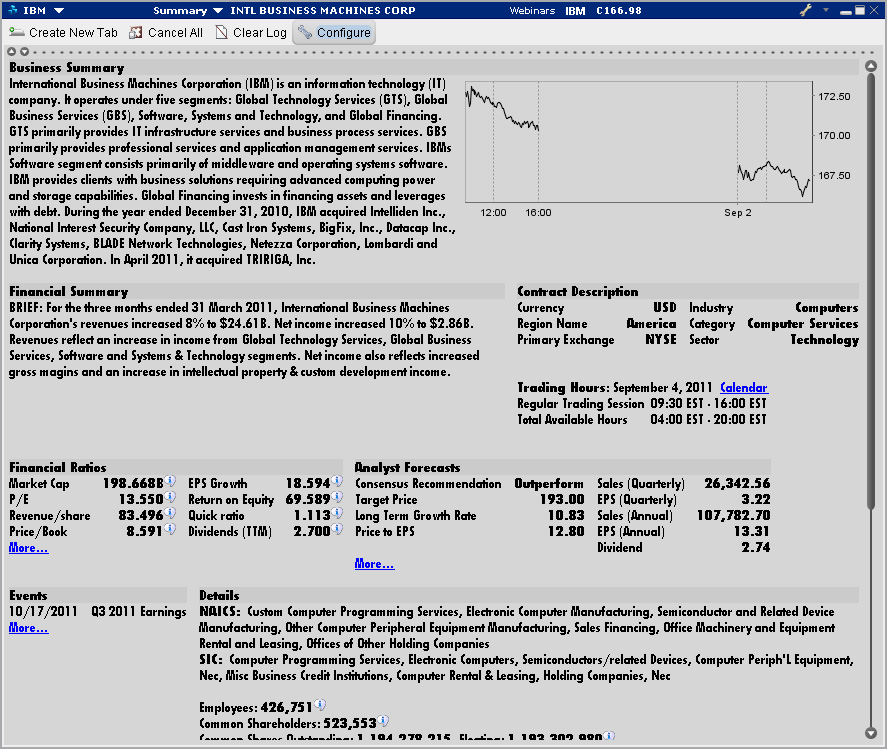Click scrollbar up arrow button
Image resolution: width=887 pixels, height=749 pixels.
871,66
